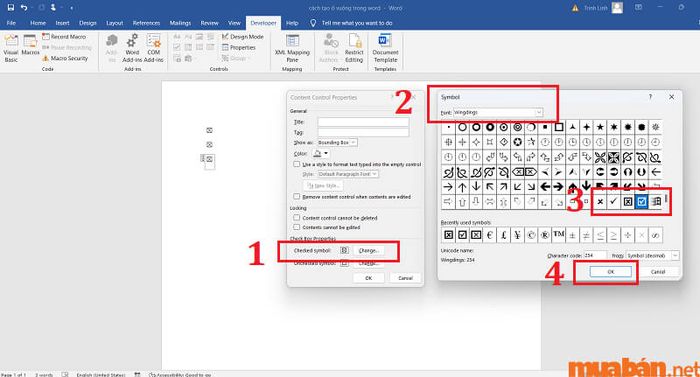Open the Review tab
This screenshot has width=700, height=377.
209,23
